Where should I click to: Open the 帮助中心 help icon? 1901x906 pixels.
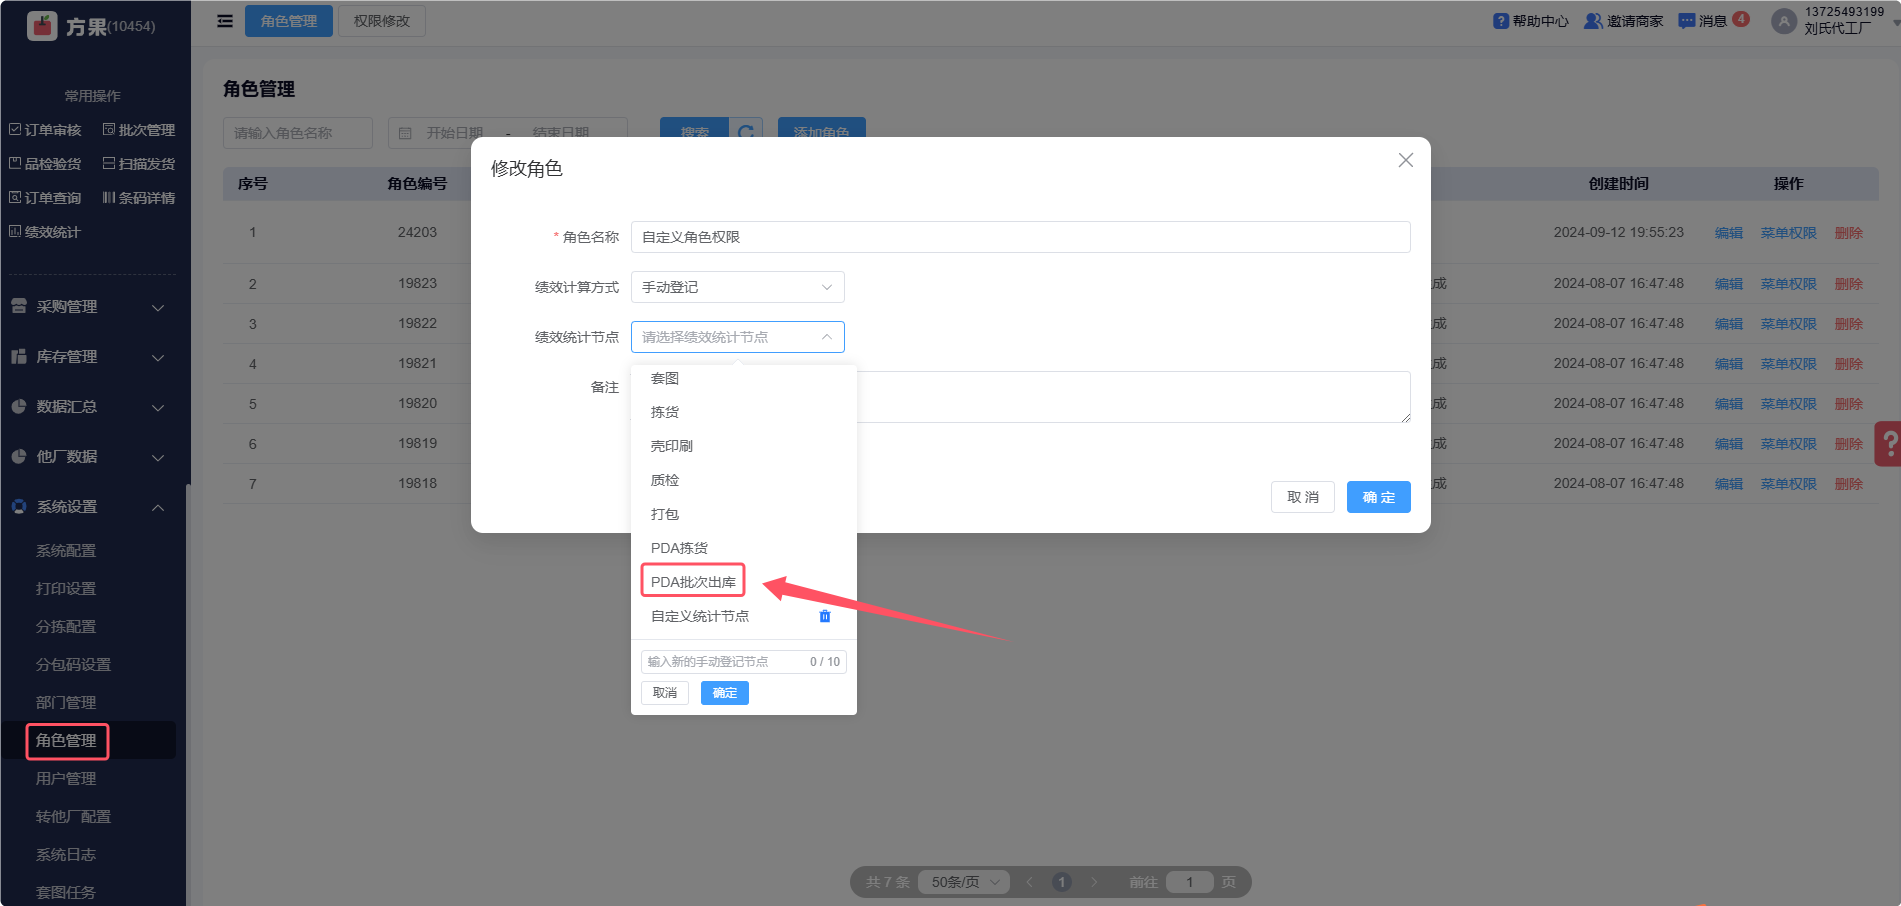point(1501,21)
